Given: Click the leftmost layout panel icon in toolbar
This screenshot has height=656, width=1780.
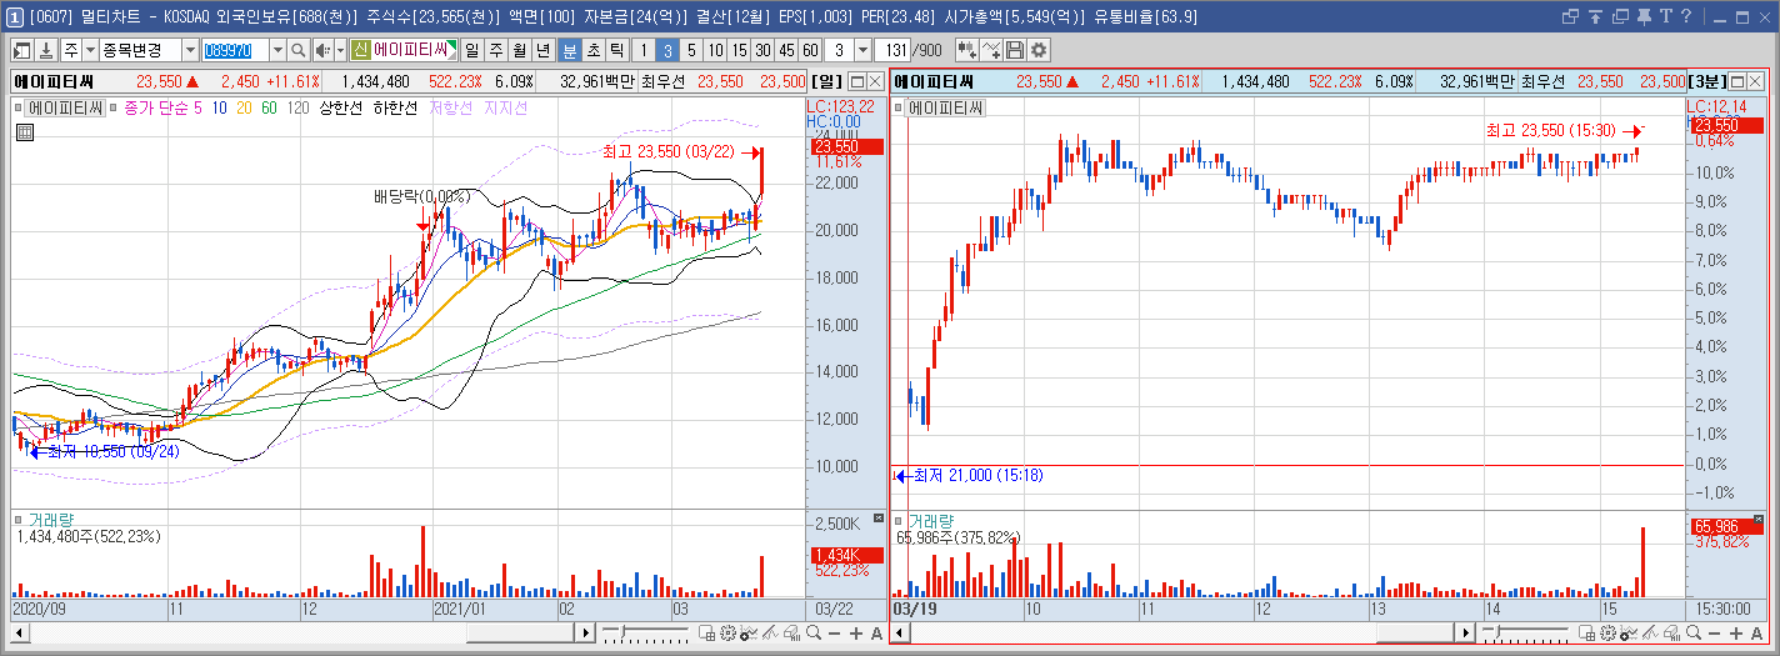Looking at the screenshot, I should 22,50.
